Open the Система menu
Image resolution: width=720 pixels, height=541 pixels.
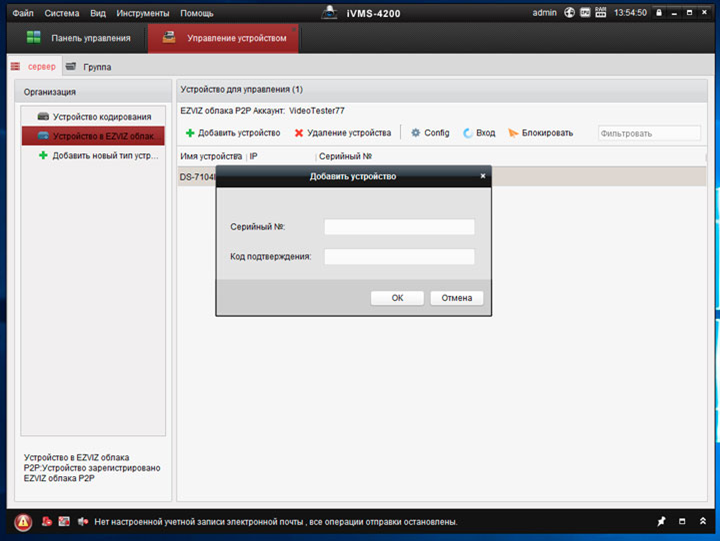coord(62,13)
